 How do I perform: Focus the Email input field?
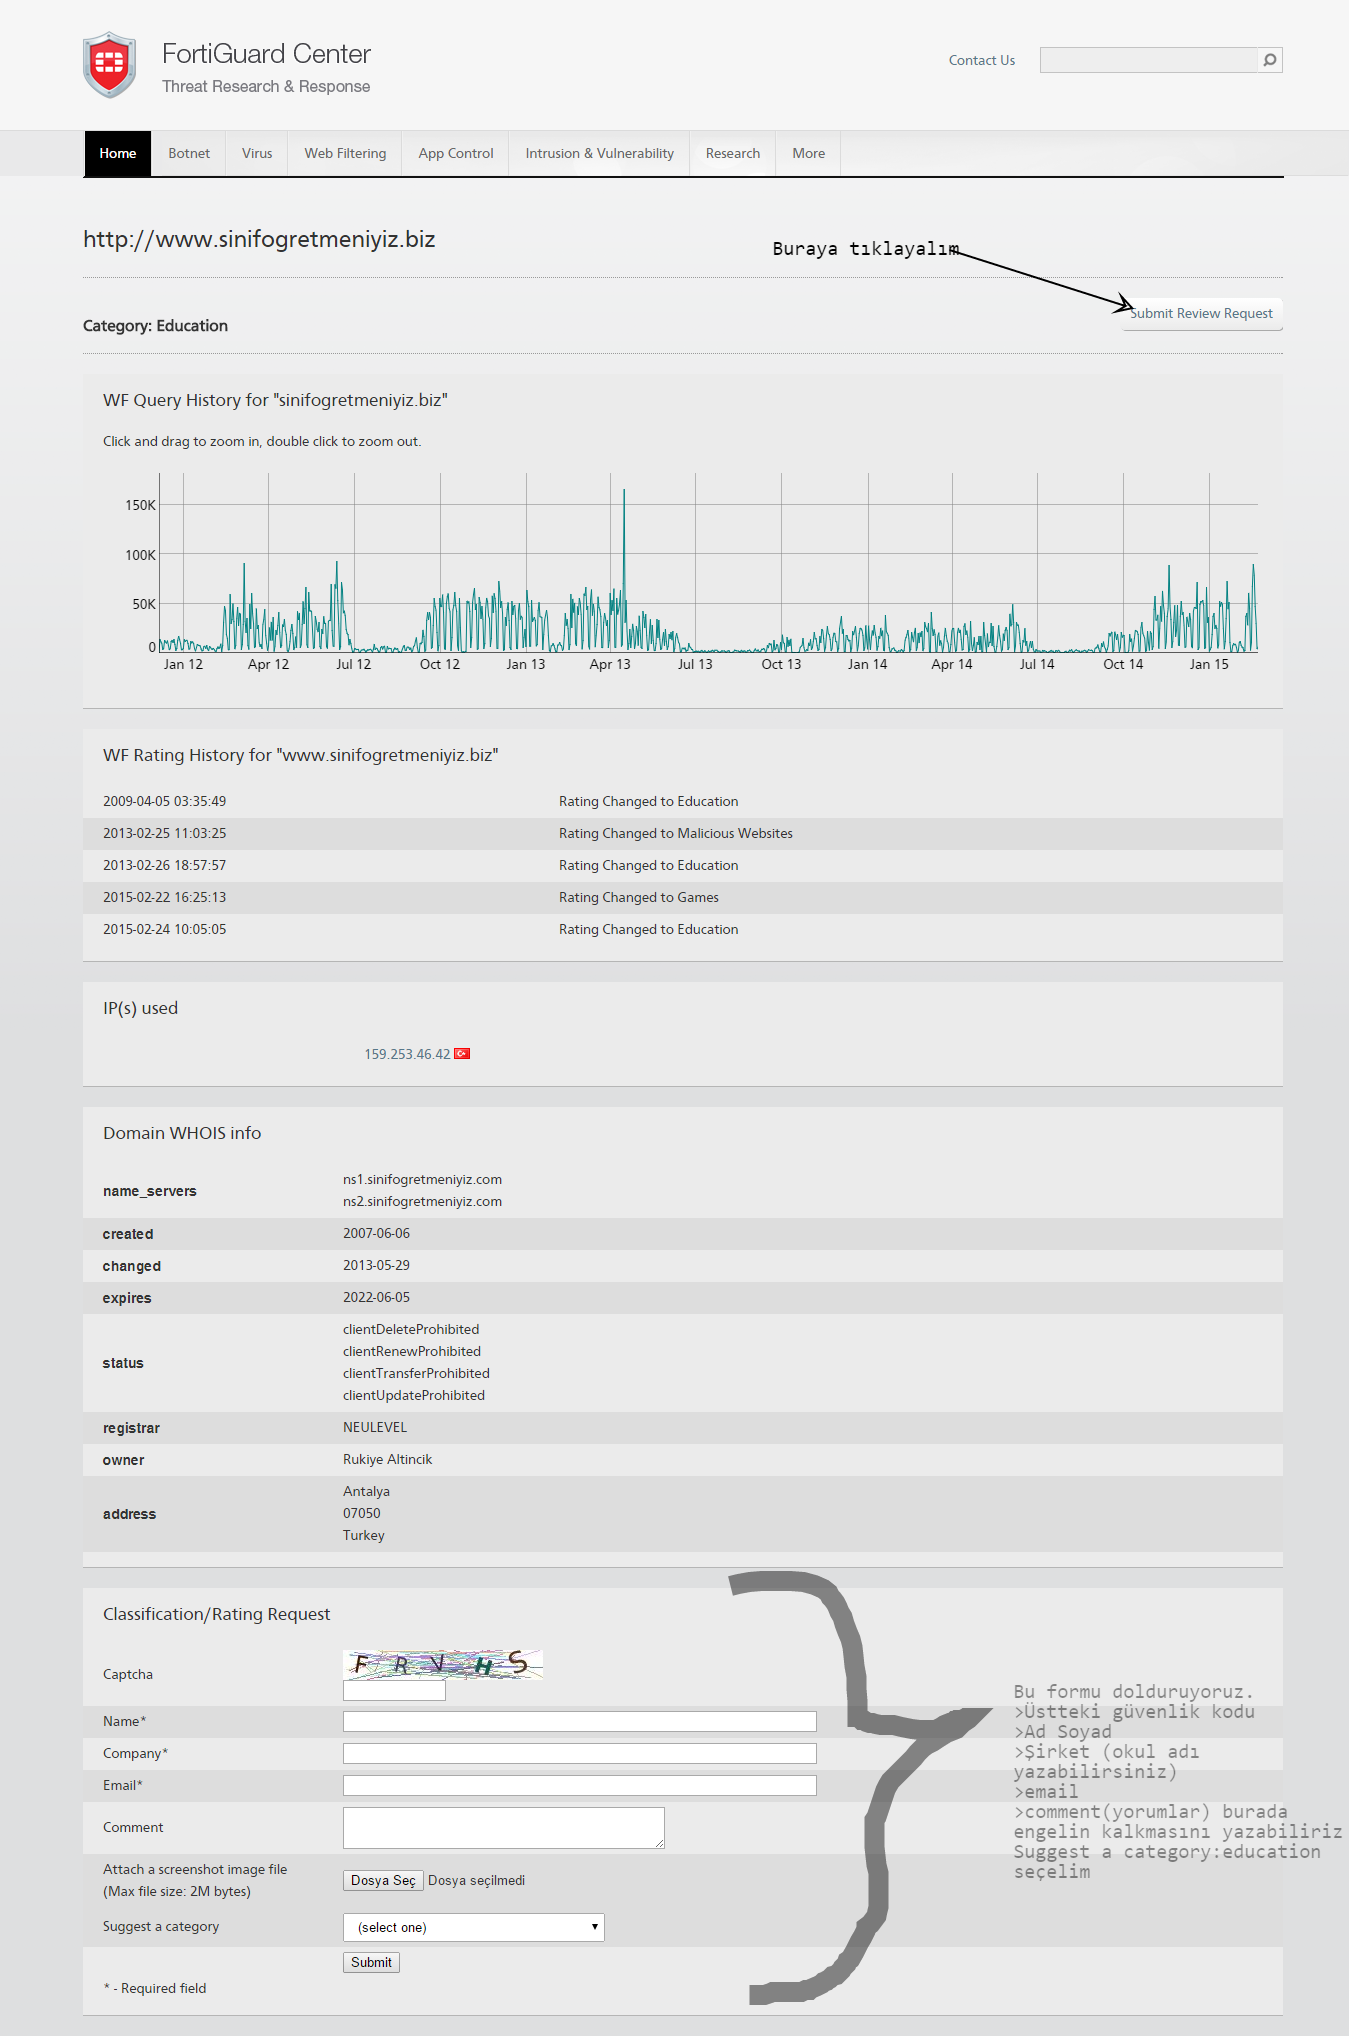[579, 1785]
